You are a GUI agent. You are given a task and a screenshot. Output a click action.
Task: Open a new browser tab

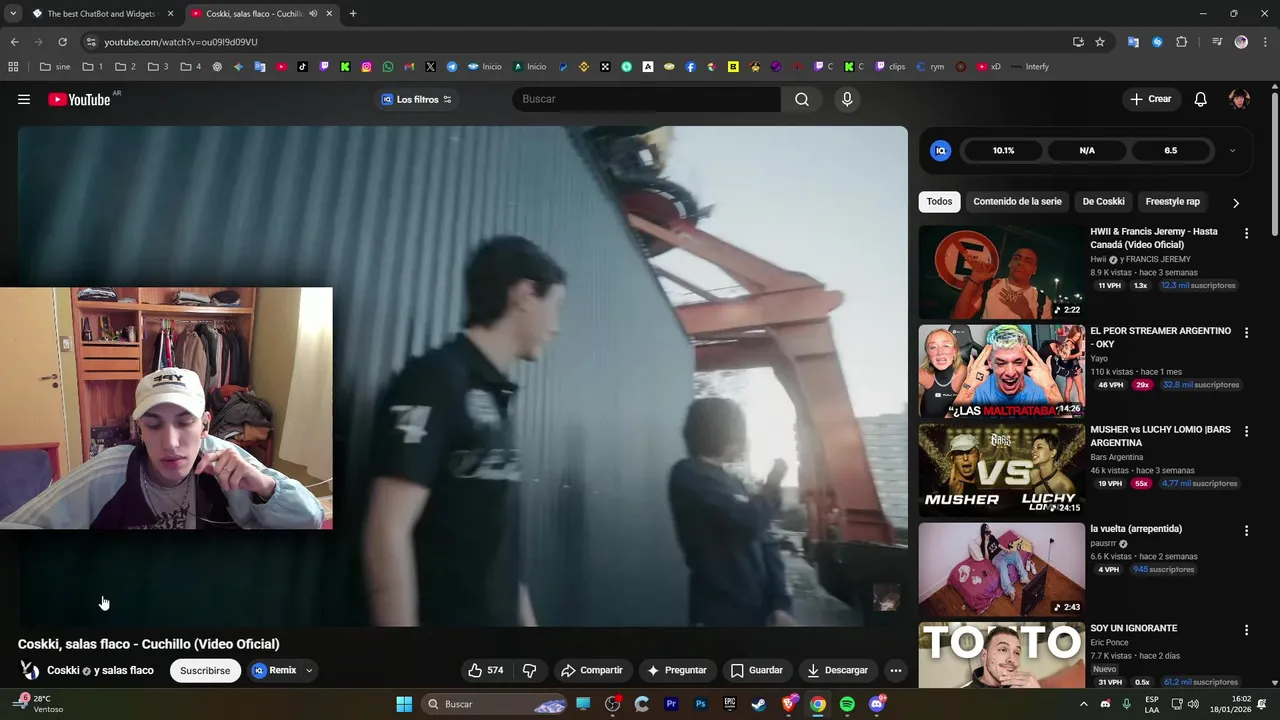pos(353,14)
